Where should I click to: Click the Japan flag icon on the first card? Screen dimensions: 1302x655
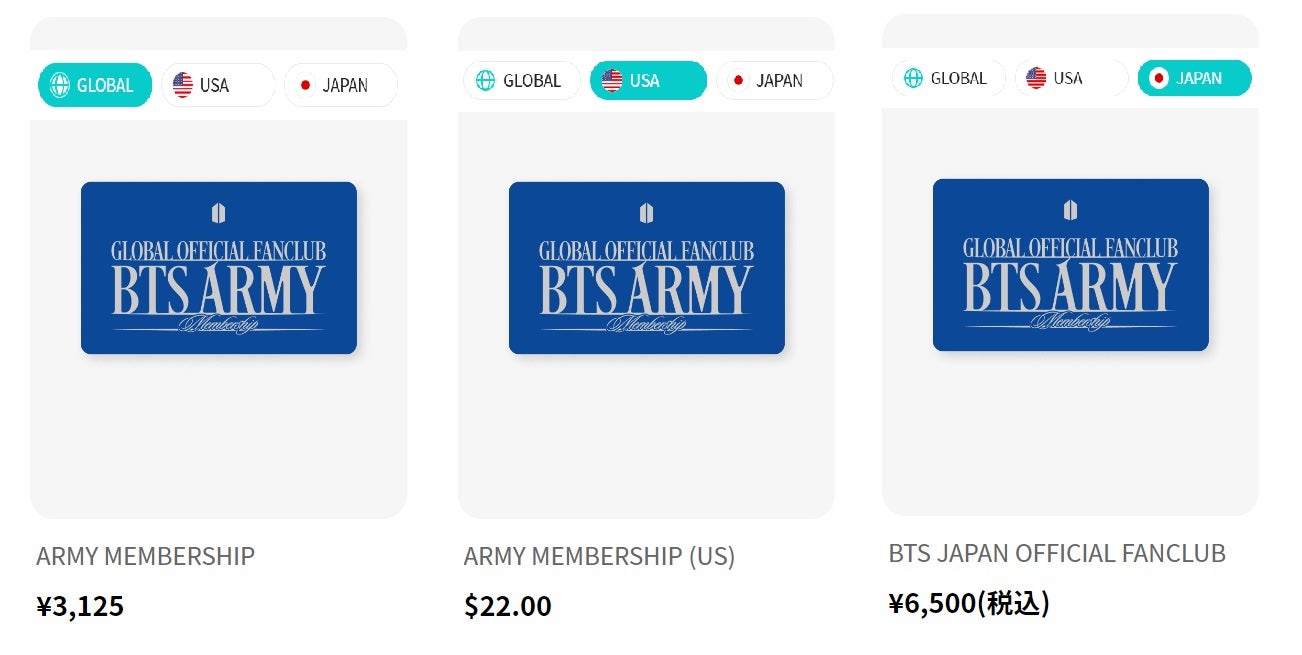[x=309, y=86]
